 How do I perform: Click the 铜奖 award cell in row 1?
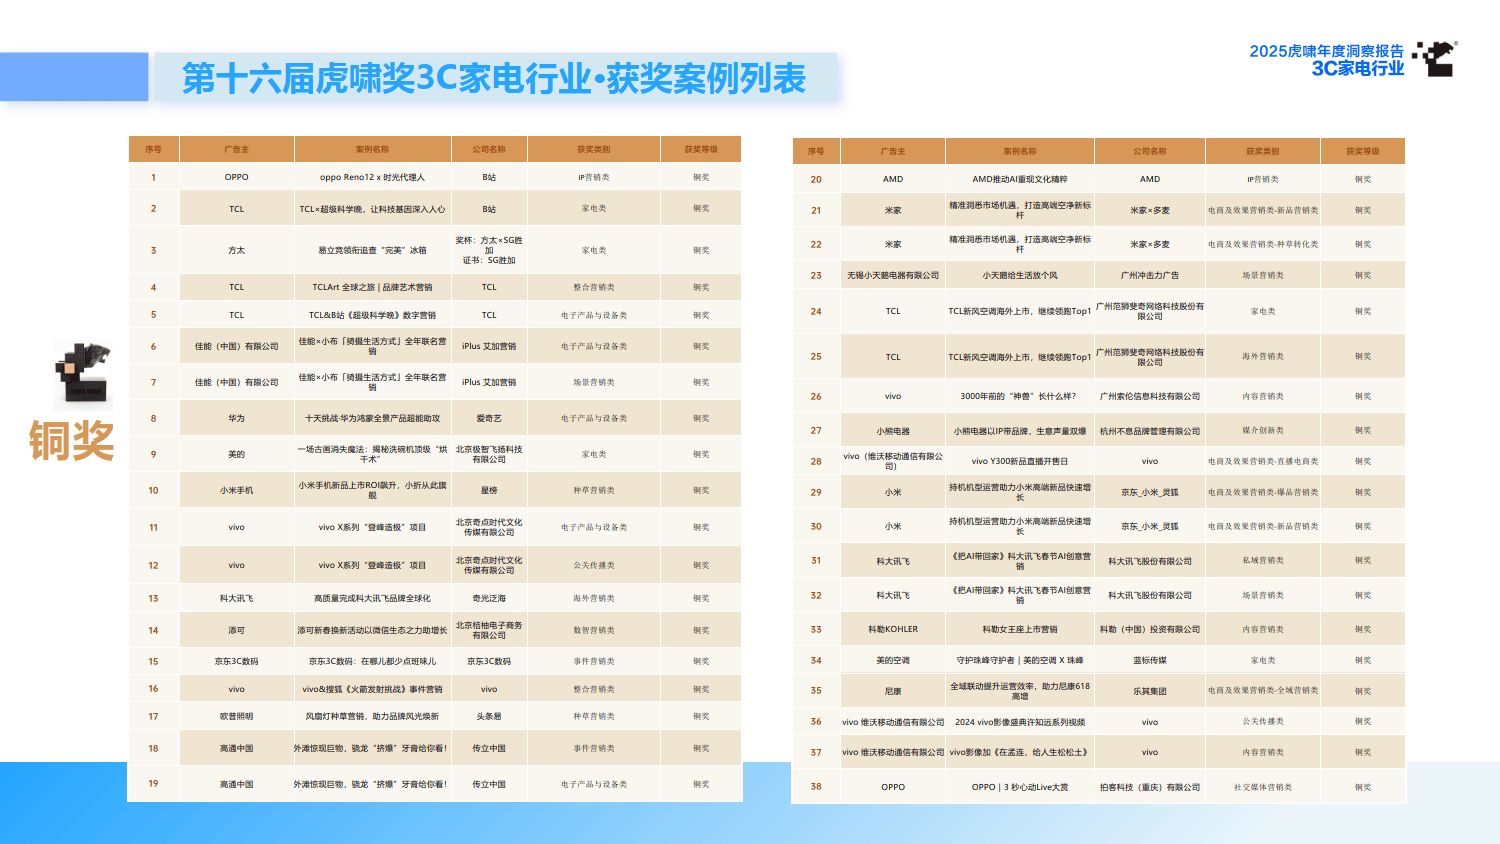pyautogui.click(x=701, y=176)
